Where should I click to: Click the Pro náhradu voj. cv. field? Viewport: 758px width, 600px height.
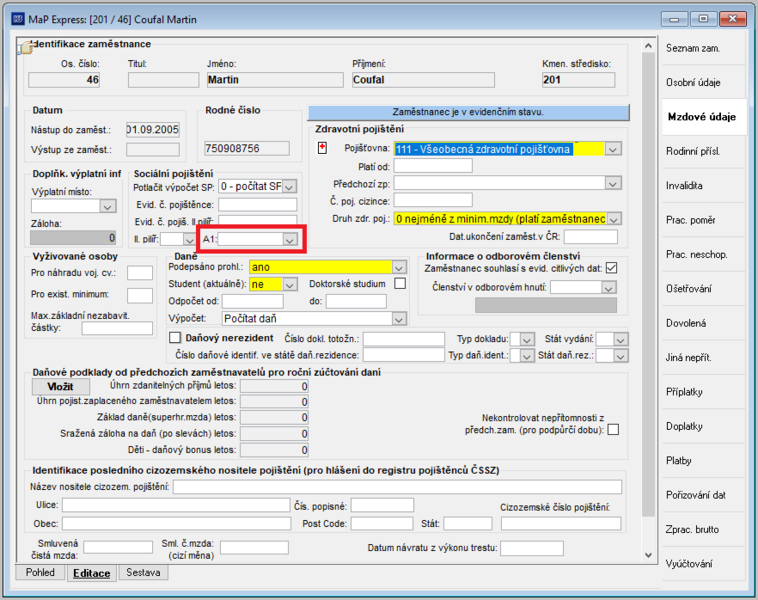(x=140, y=273)
